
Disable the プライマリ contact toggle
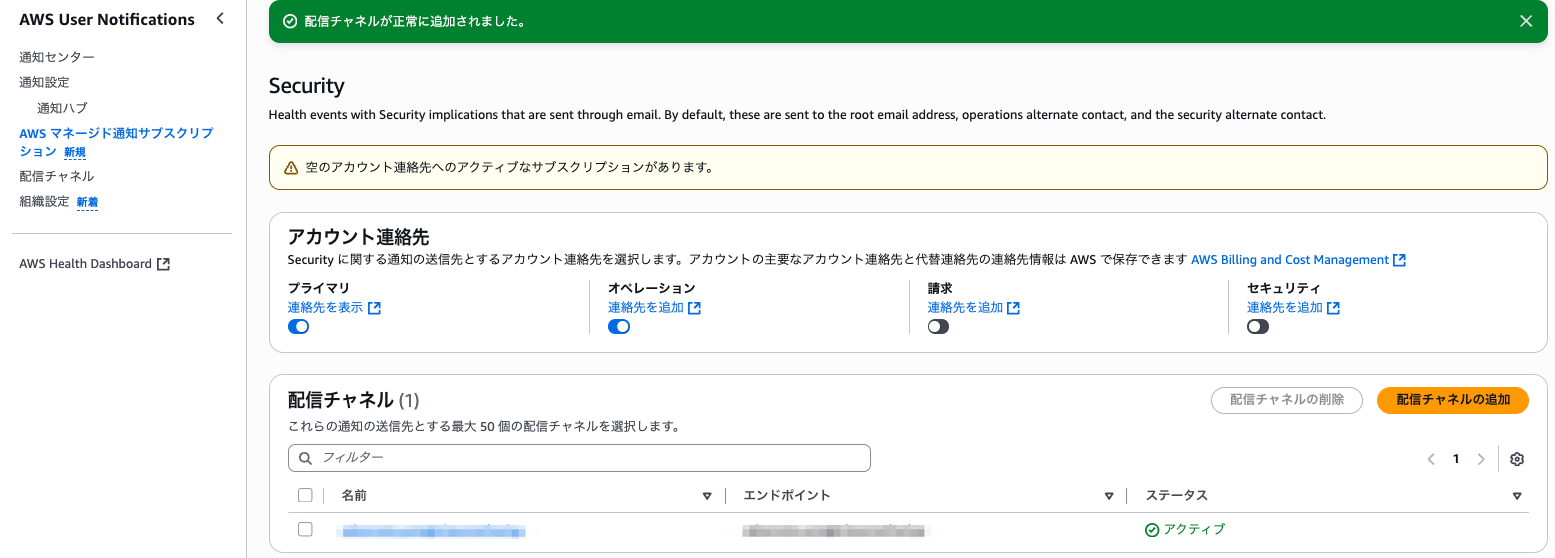coord(298,327)
